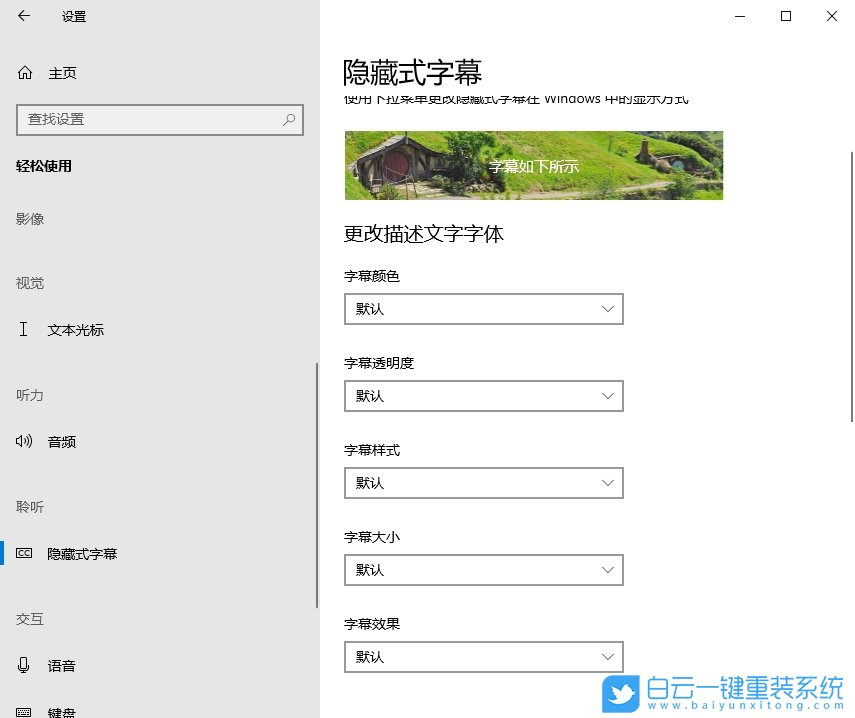Image resolution: width=855 pixels, height=718 pixels.
Task: Open the 交互 settings section
Action: coord(30,619)
